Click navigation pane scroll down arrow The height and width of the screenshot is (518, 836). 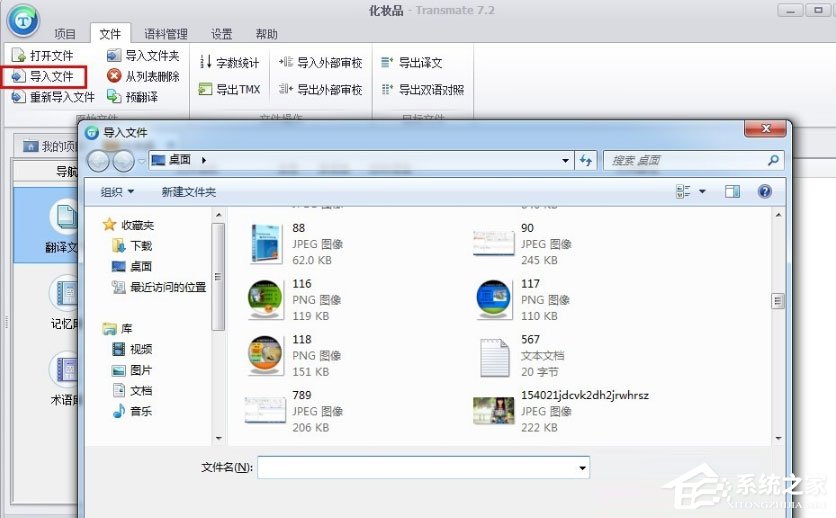pyautogui.click(x=219, y=438)
